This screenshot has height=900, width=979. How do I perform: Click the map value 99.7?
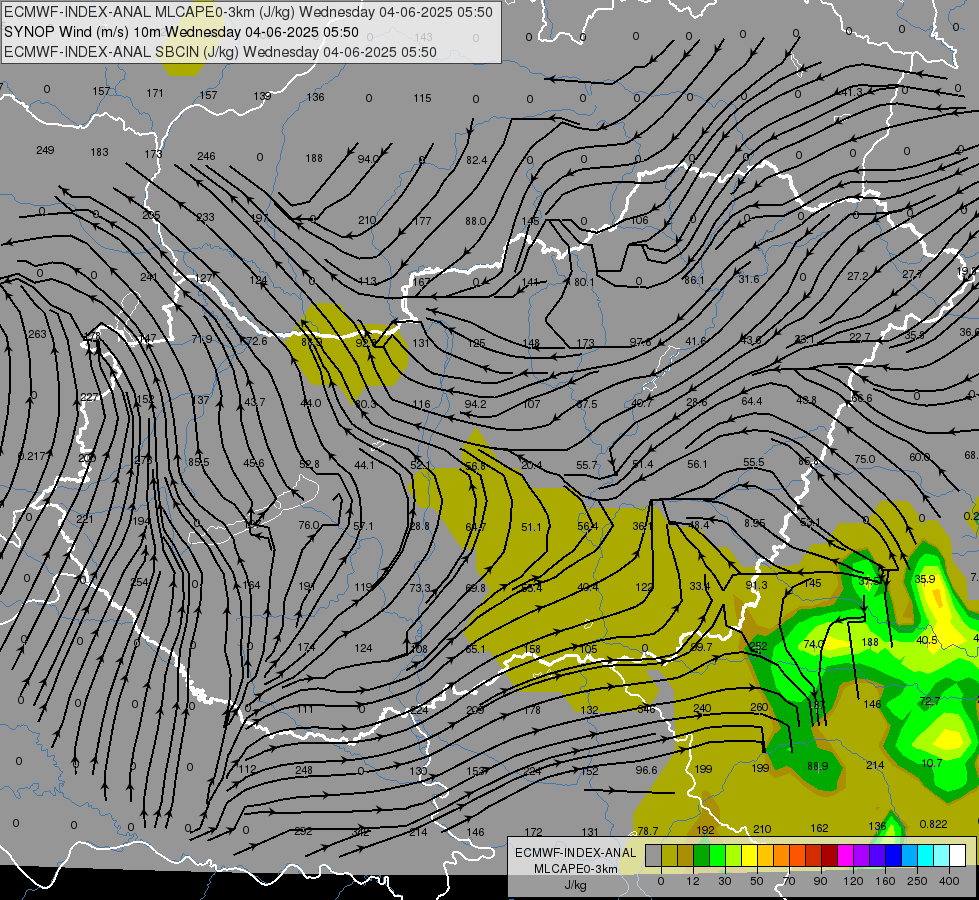point(701,647)
